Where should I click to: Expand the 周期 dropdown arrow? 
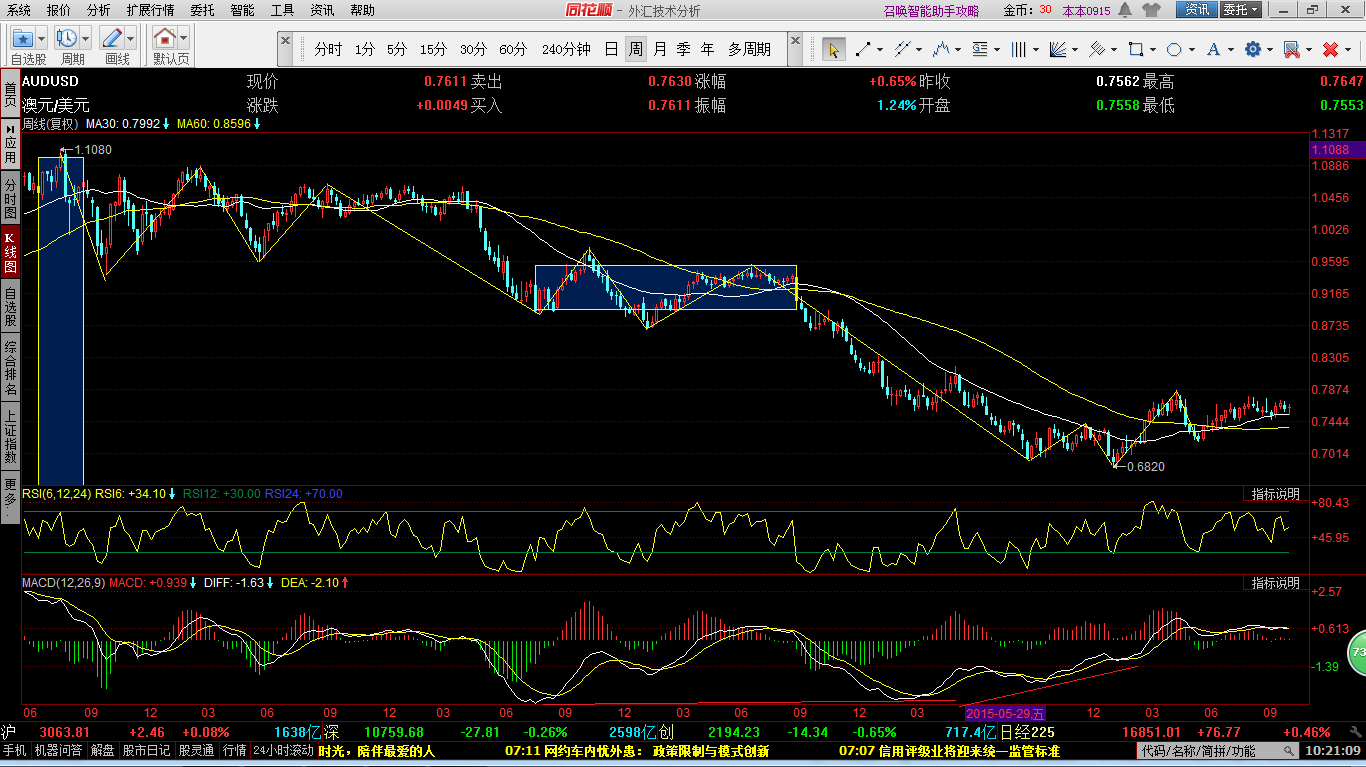pos(86,38)
